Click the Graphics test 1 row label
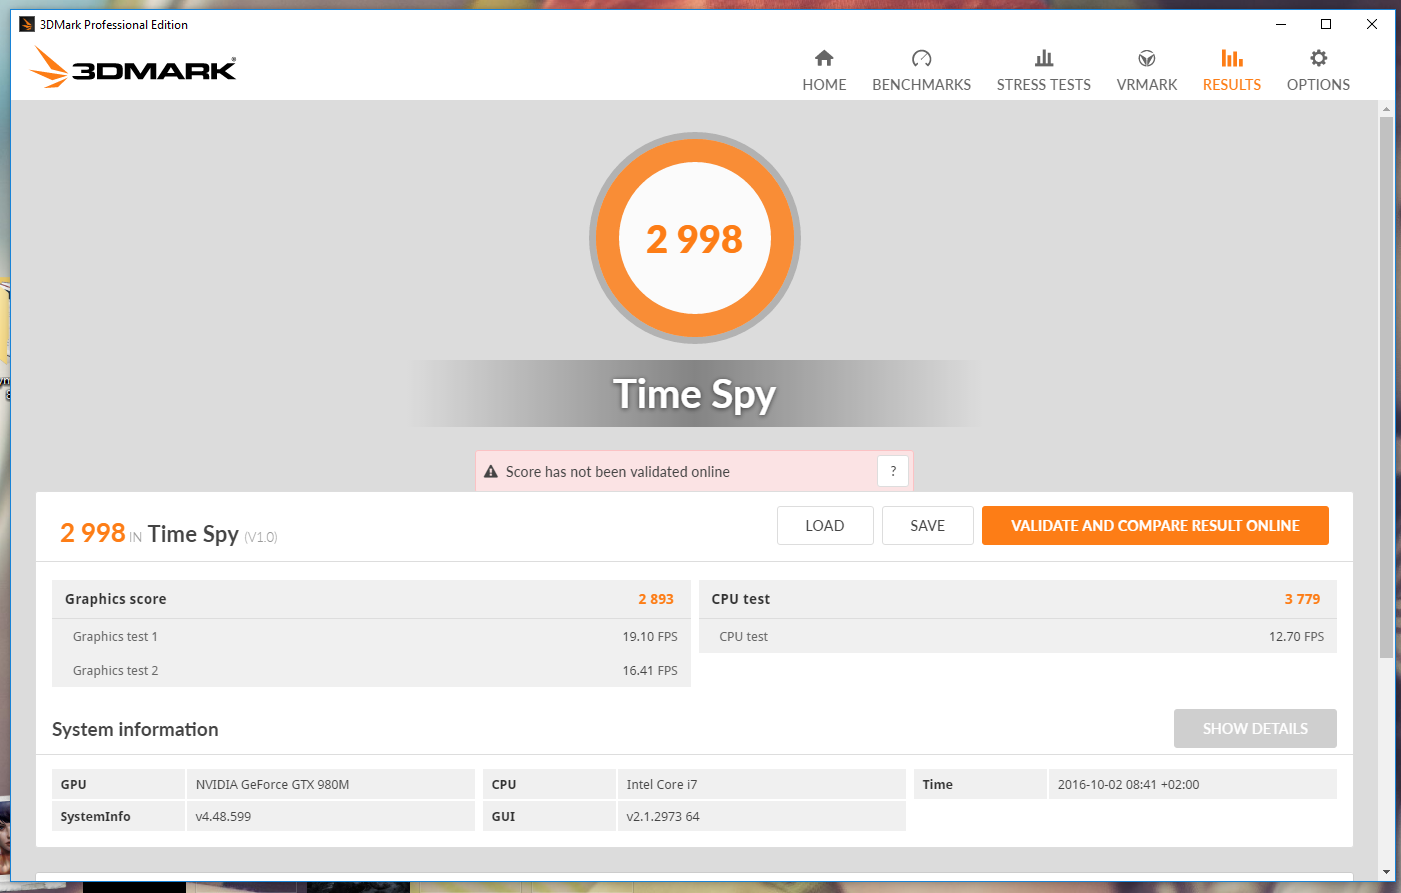The height and width of the screenshot is (893, 1401). click(115, 637)
